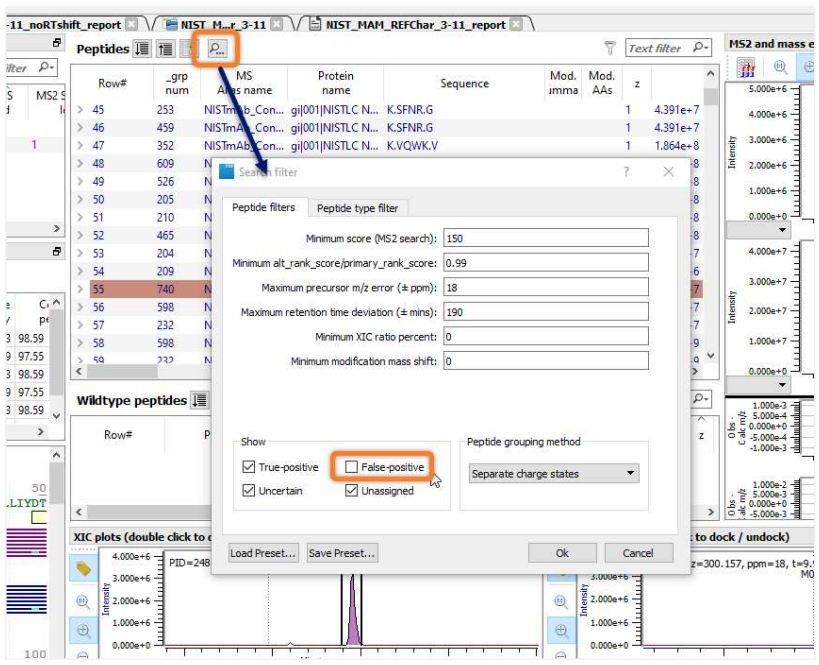This screenshot has height=665, width=819.
Task: Expand peptide row 46
Action: tap(80, 127)
